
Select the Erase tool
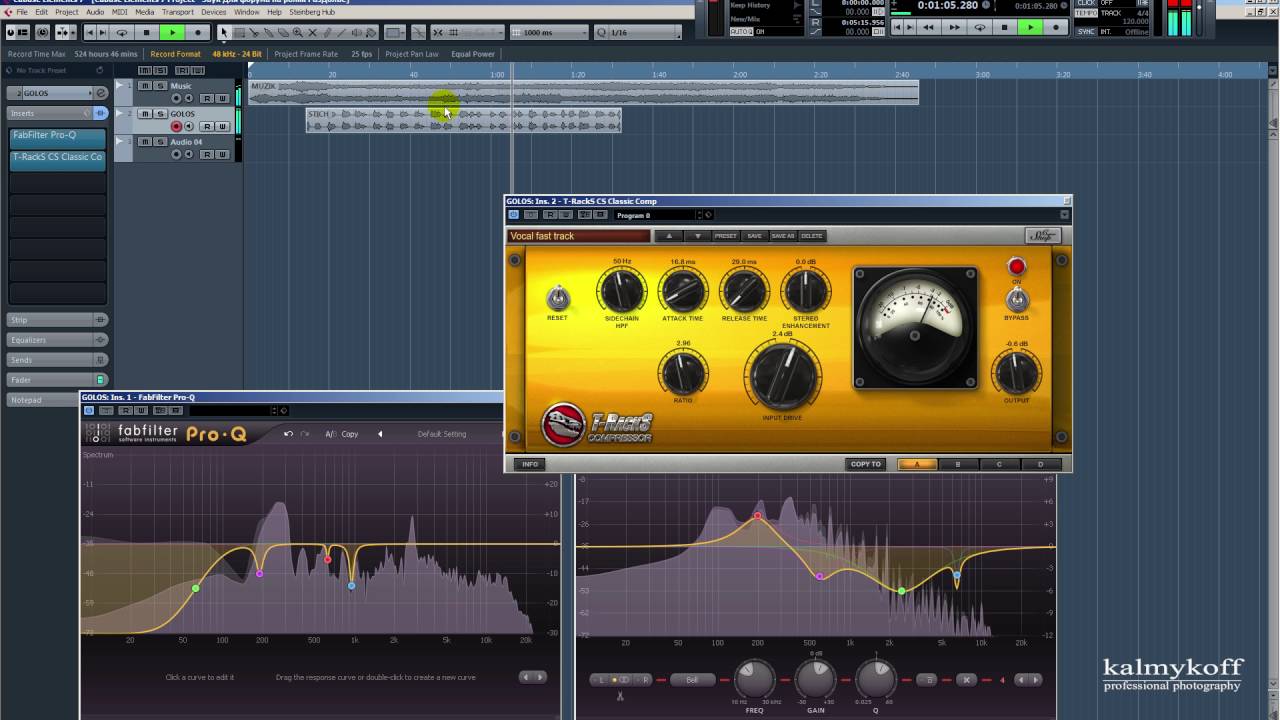click(x=283, y=33)
